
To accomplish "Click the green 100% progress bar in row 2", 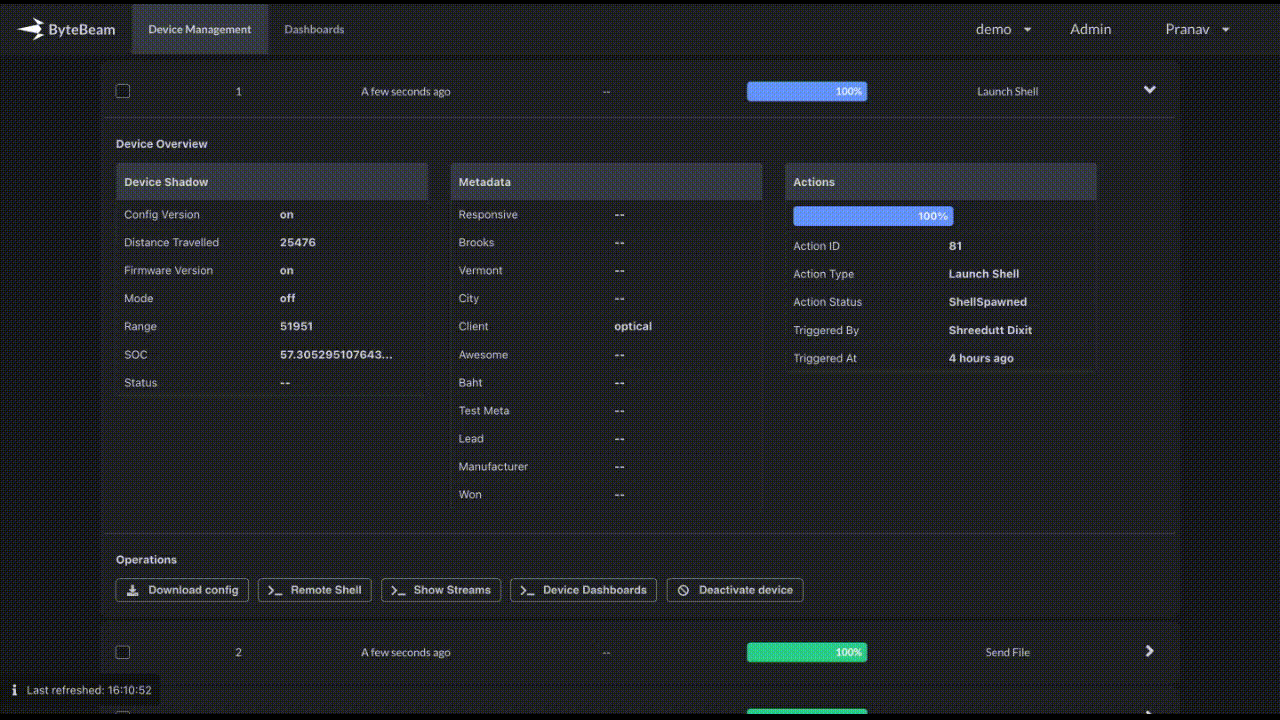I will point(807,652).
